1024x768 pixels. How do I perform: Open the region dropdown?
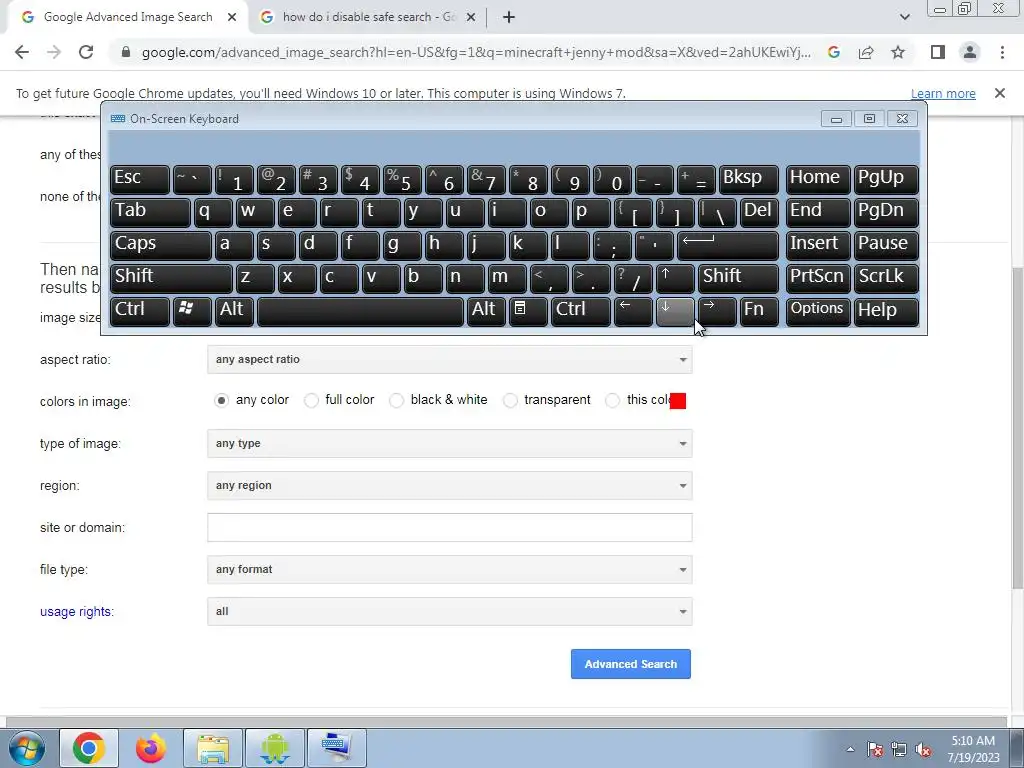[449, 486]
